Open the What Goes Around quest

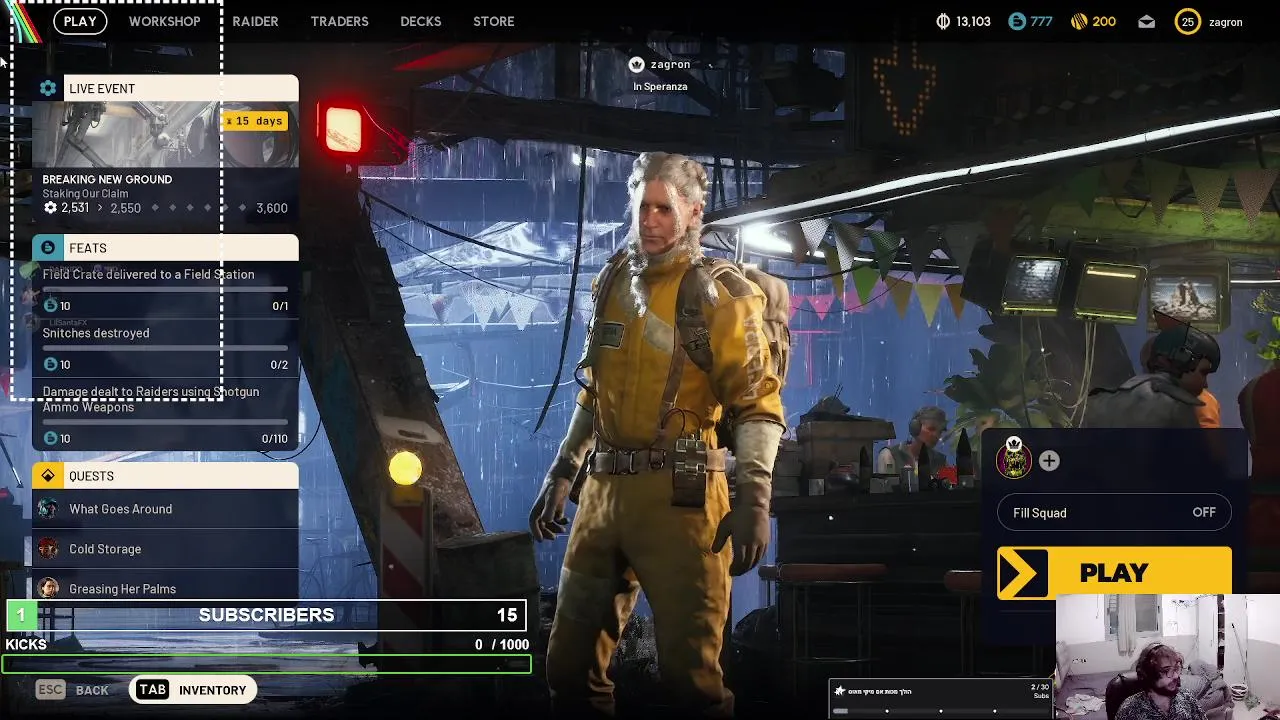(x=165, y=509)
